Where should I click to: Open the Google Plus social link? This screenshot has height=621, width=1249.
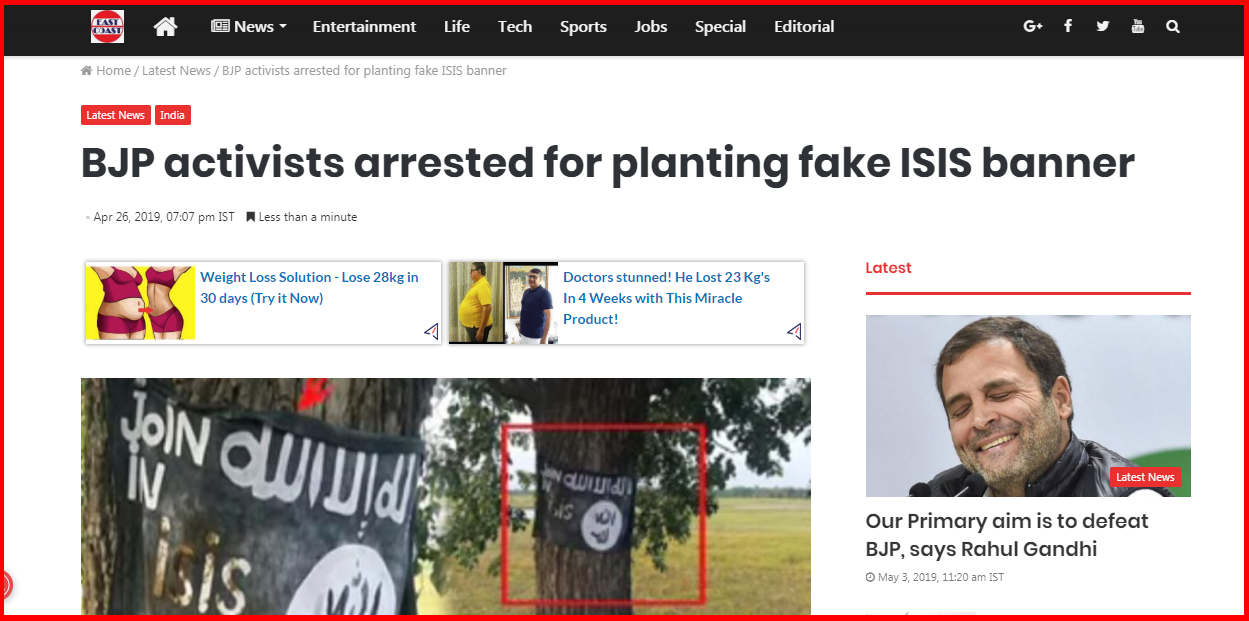[1033, 27]
